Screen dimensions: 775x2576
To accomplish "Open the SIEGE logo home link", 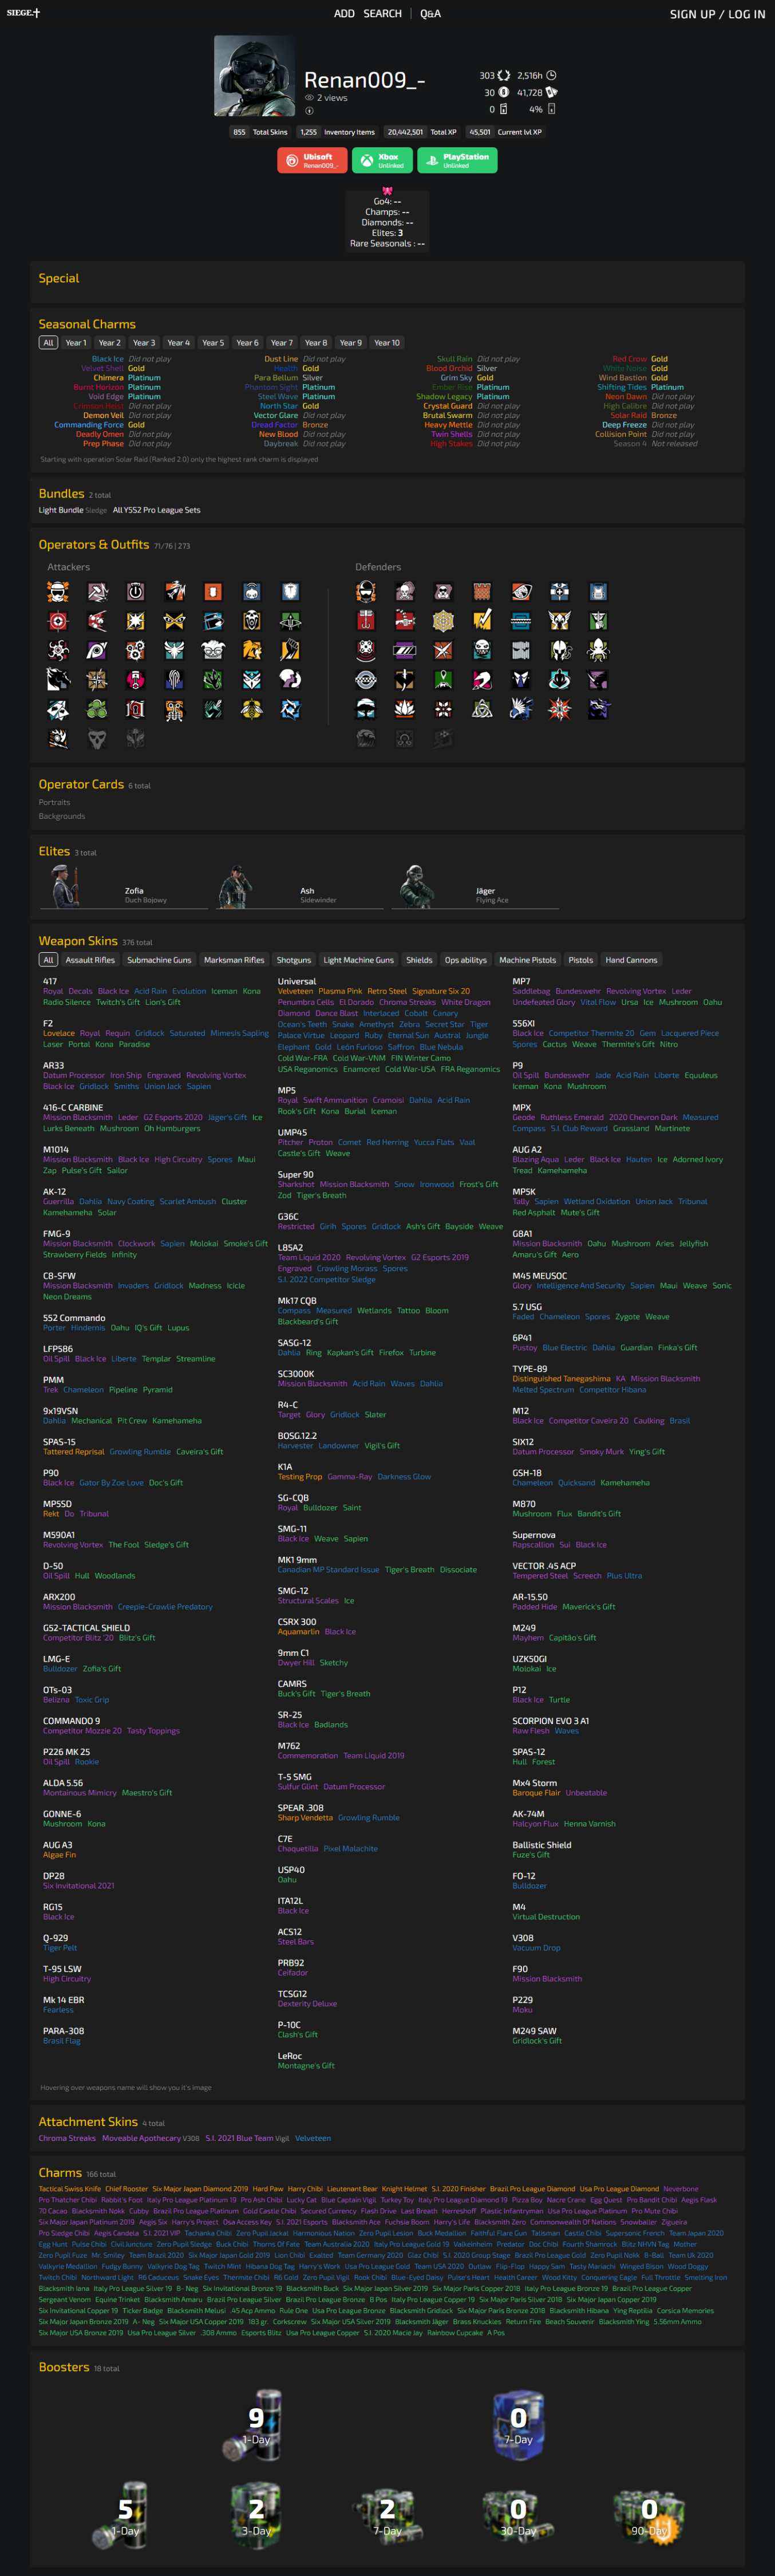I will tap(23, 13).
